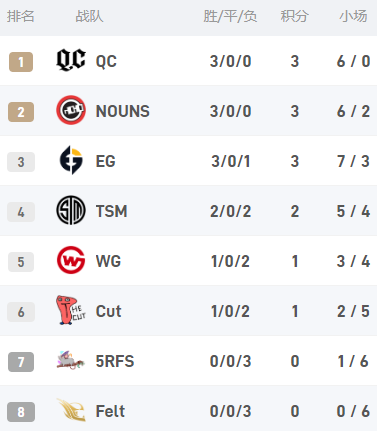This screenshot has height=431, width=377.
Task: Click the NOUNS team logo
Action: [71, 110]
